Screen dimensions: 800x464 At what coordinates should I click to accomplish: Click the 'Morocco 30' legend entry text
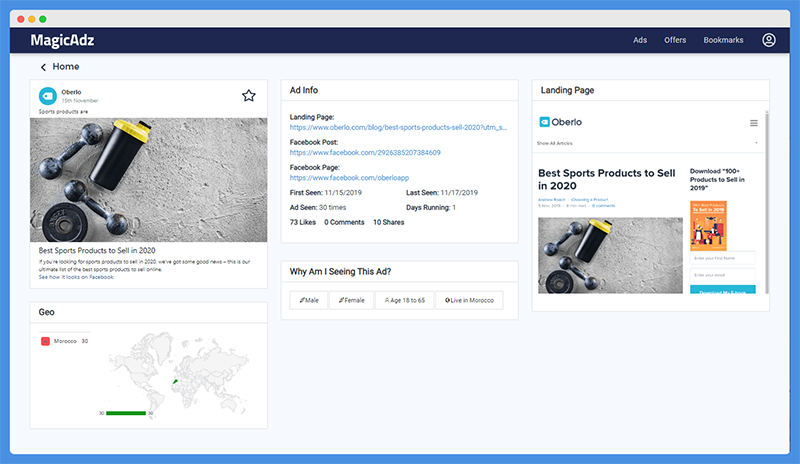click(x=71, y=341)
